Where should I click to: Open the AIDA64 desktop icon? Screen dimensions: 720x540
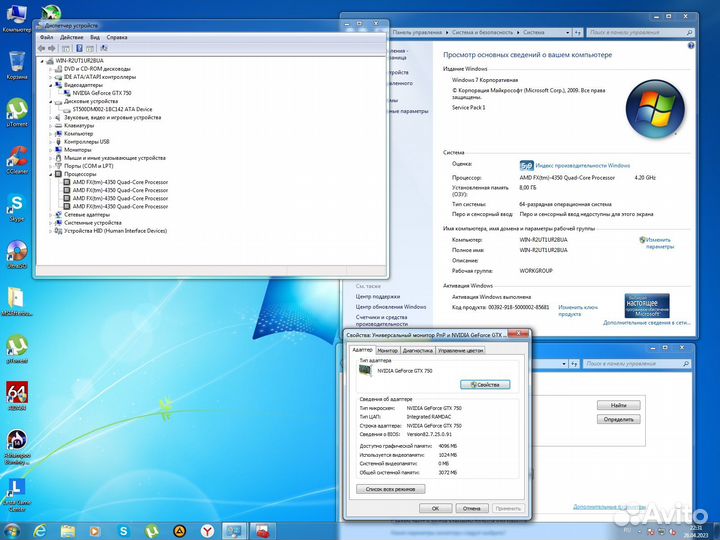17,392
